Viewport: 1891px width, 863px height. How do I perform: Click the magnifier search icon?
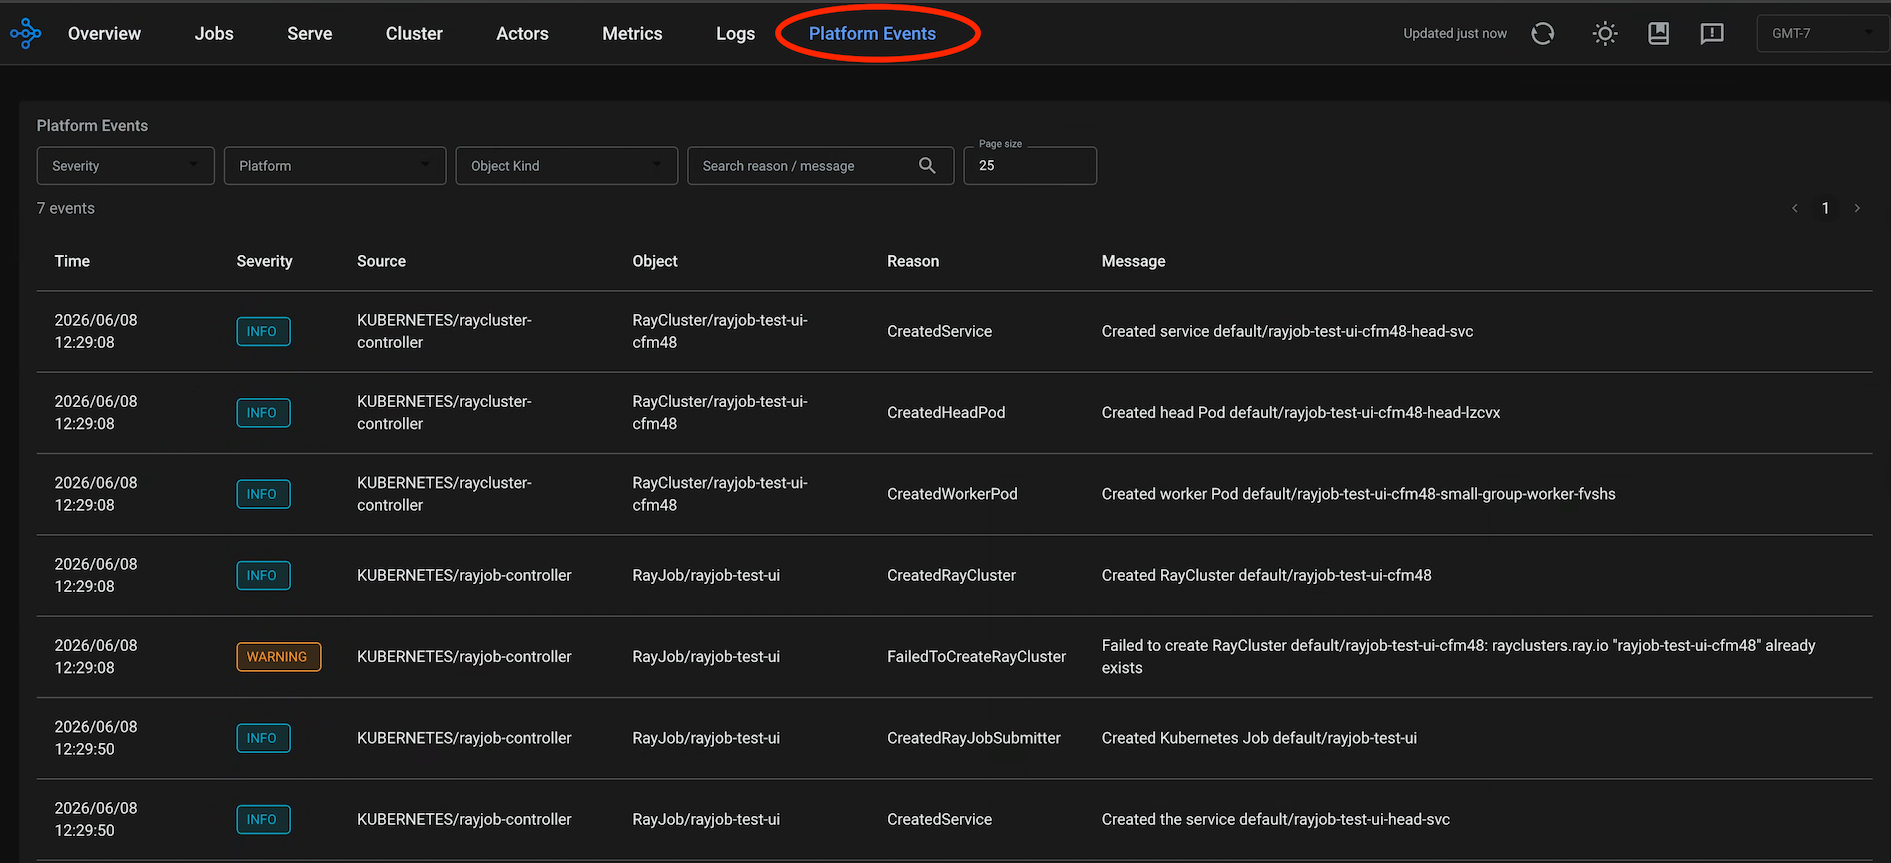[x=927, y=166]
